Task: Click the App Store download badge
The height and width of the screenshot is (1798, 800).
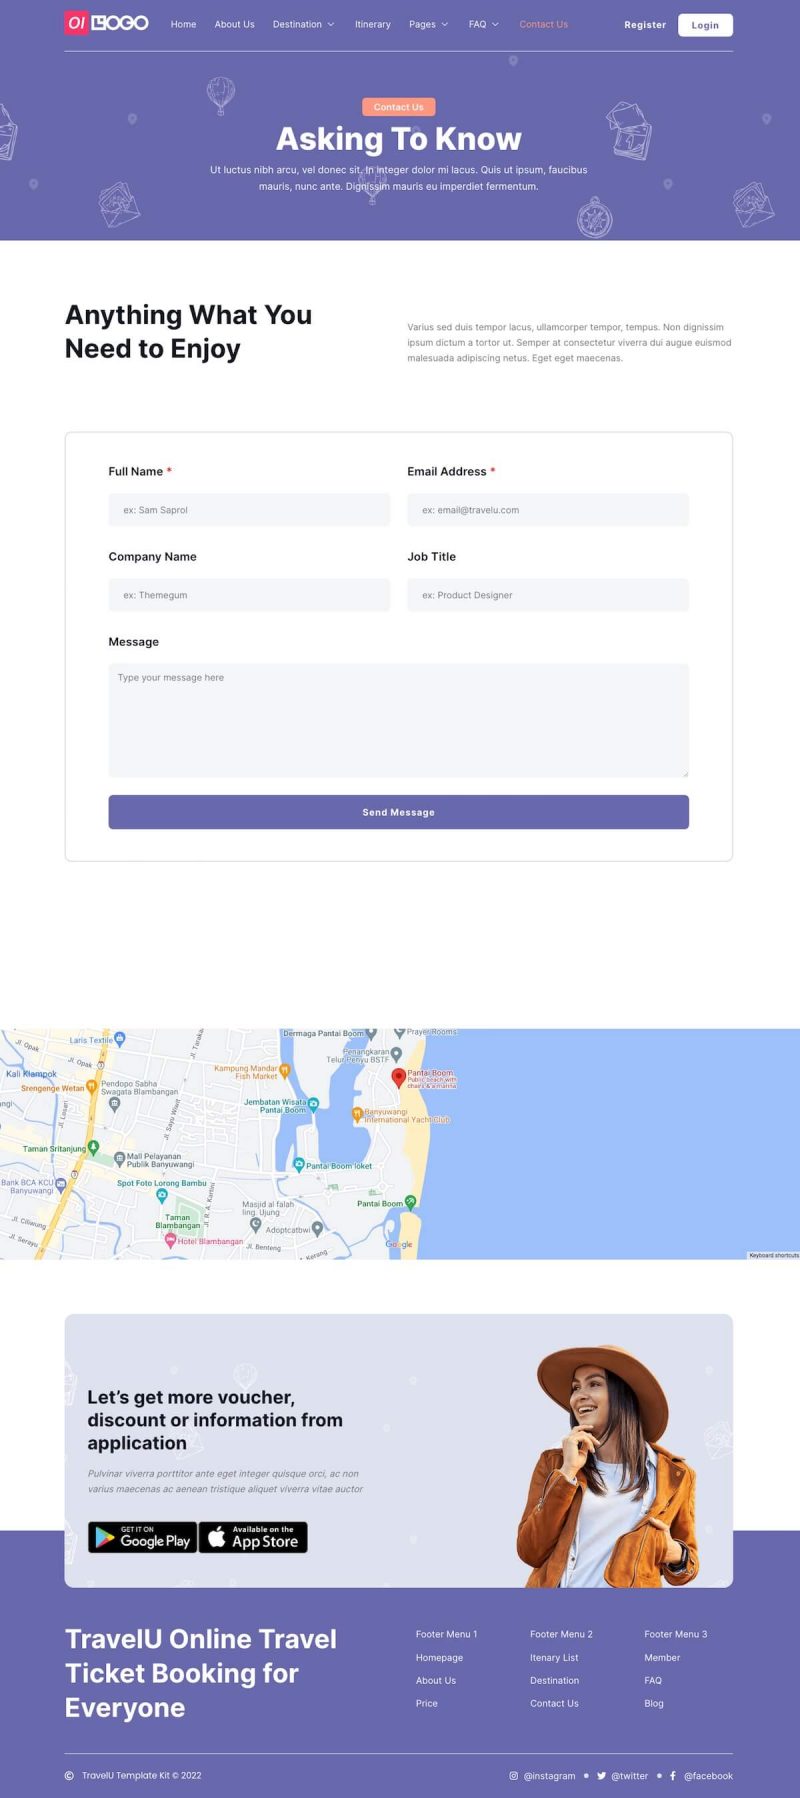Action: [253, 1537]
